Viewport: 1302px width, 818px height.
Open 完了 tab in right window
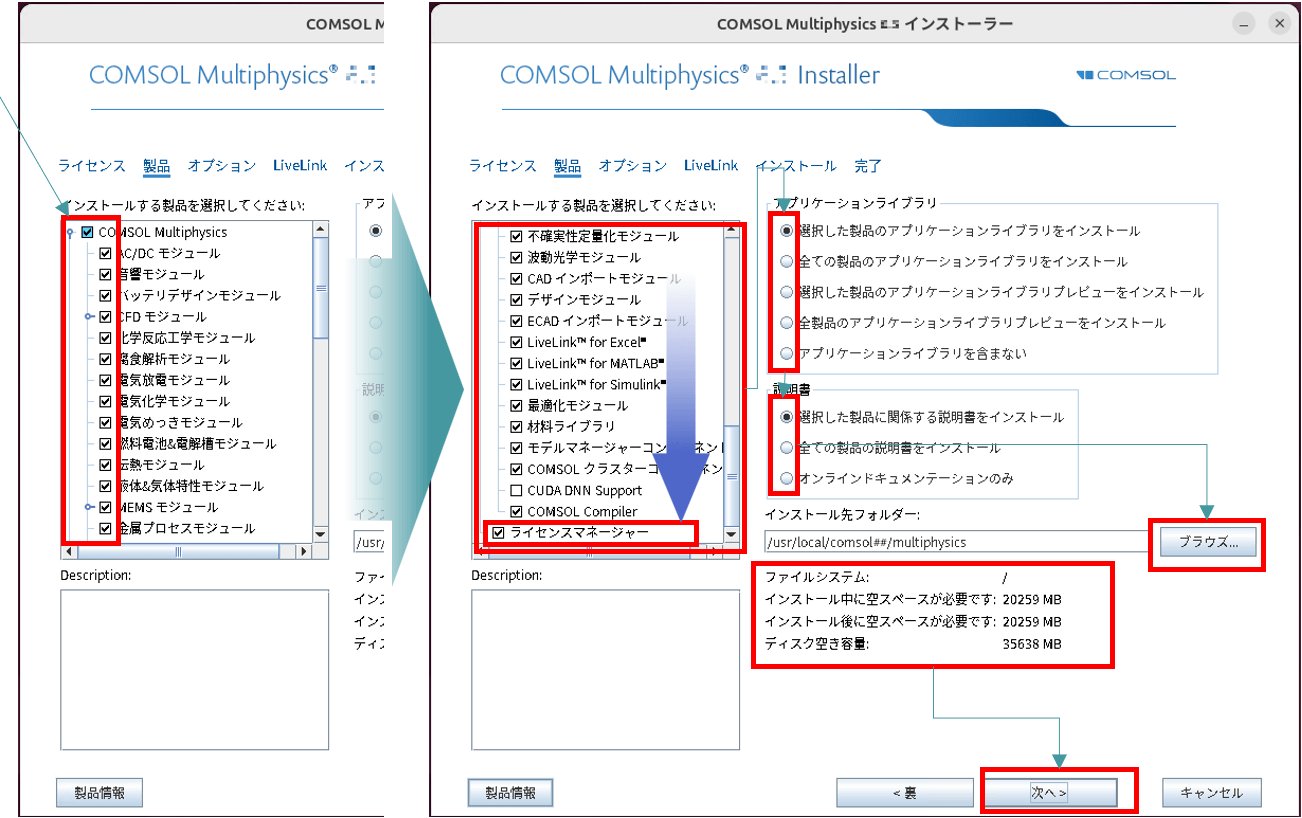tap(868, 166)
